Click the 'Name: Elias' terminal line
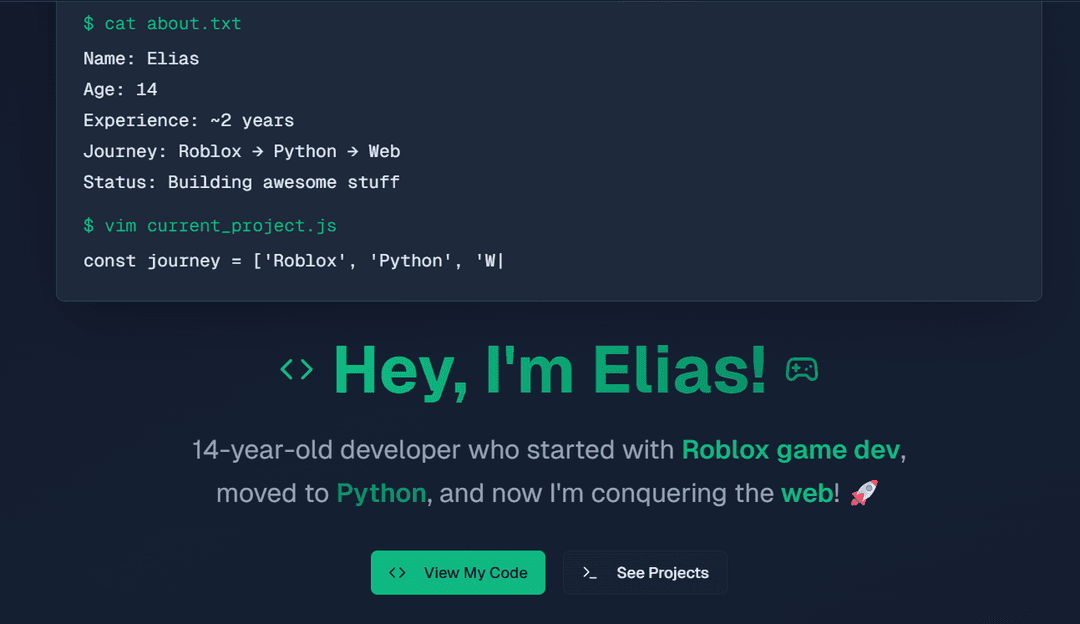1080x624 pixels. tap(141, 58)
